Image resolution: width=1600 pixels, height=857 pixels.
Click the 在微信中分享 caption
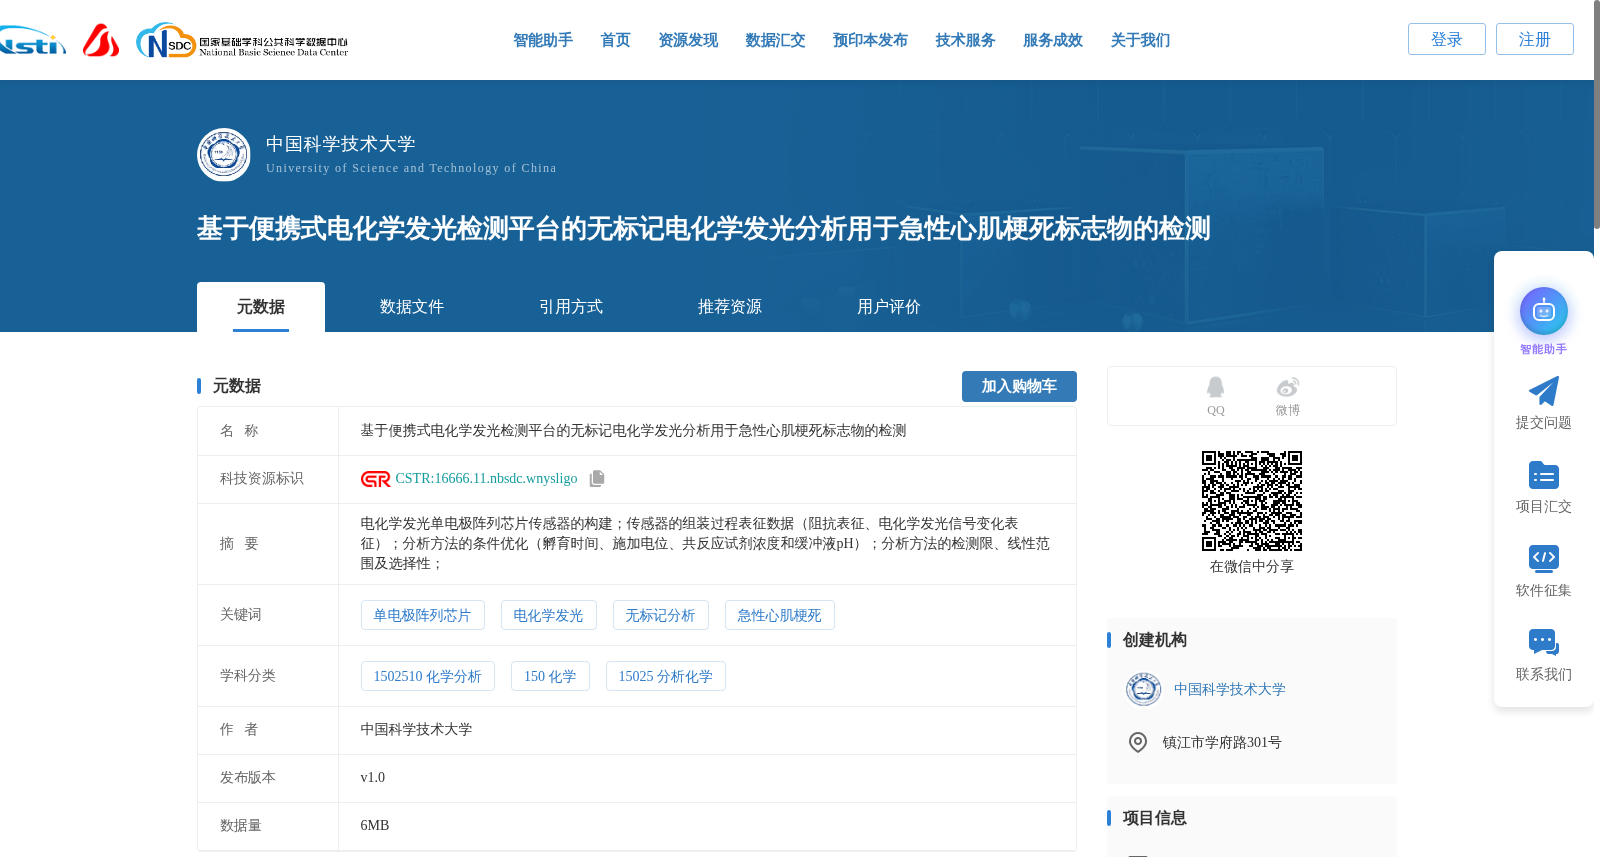[1251, 566]
